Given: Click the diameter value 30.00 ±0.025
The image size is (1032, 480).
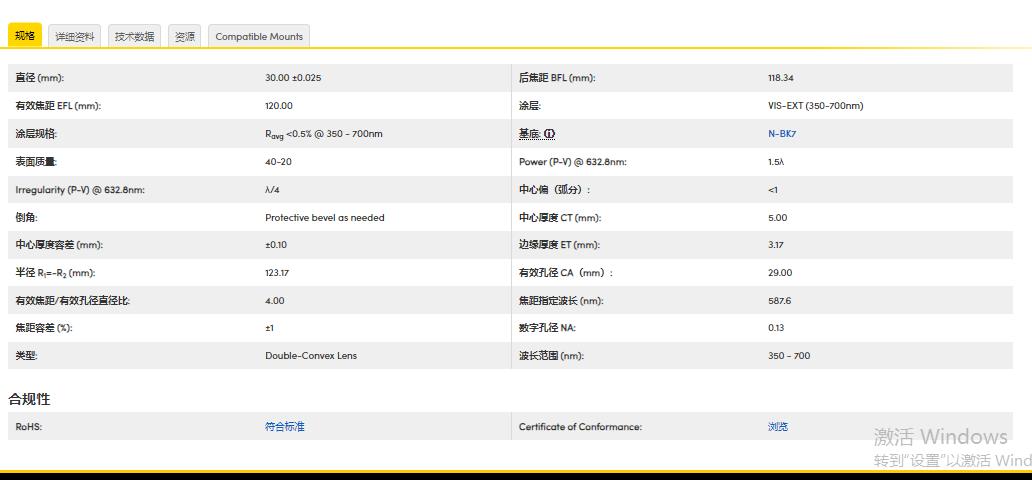Looking at the screenshot, I should 293,78.
